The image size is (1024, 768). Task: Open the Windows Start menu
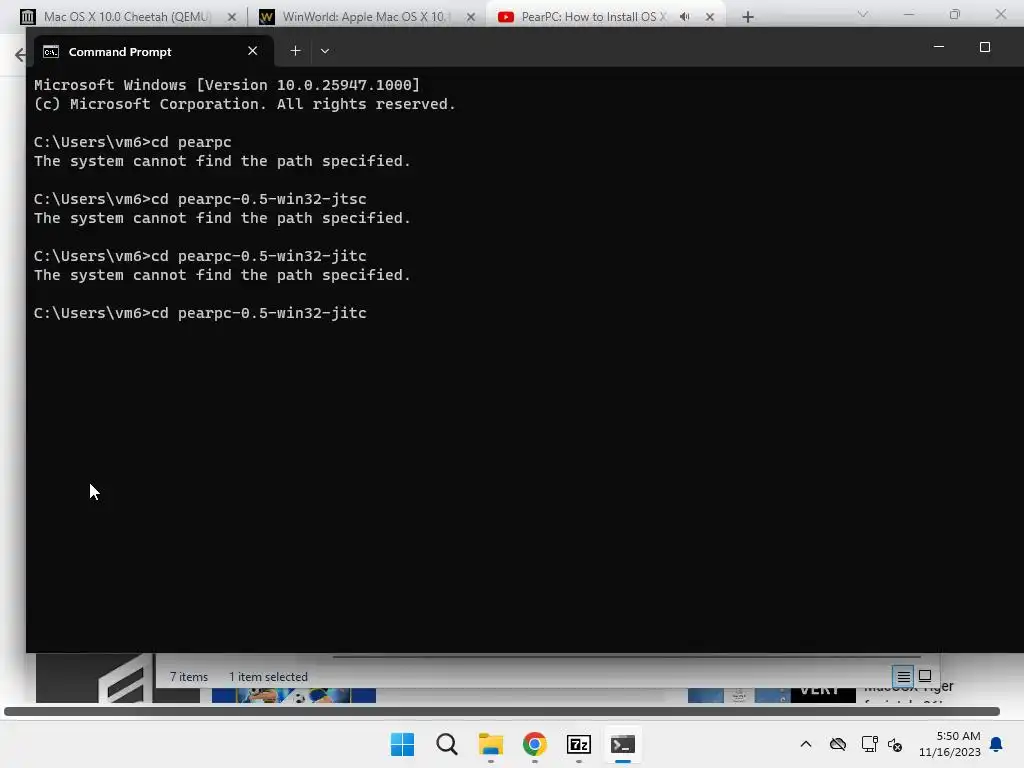coord(402,744)
